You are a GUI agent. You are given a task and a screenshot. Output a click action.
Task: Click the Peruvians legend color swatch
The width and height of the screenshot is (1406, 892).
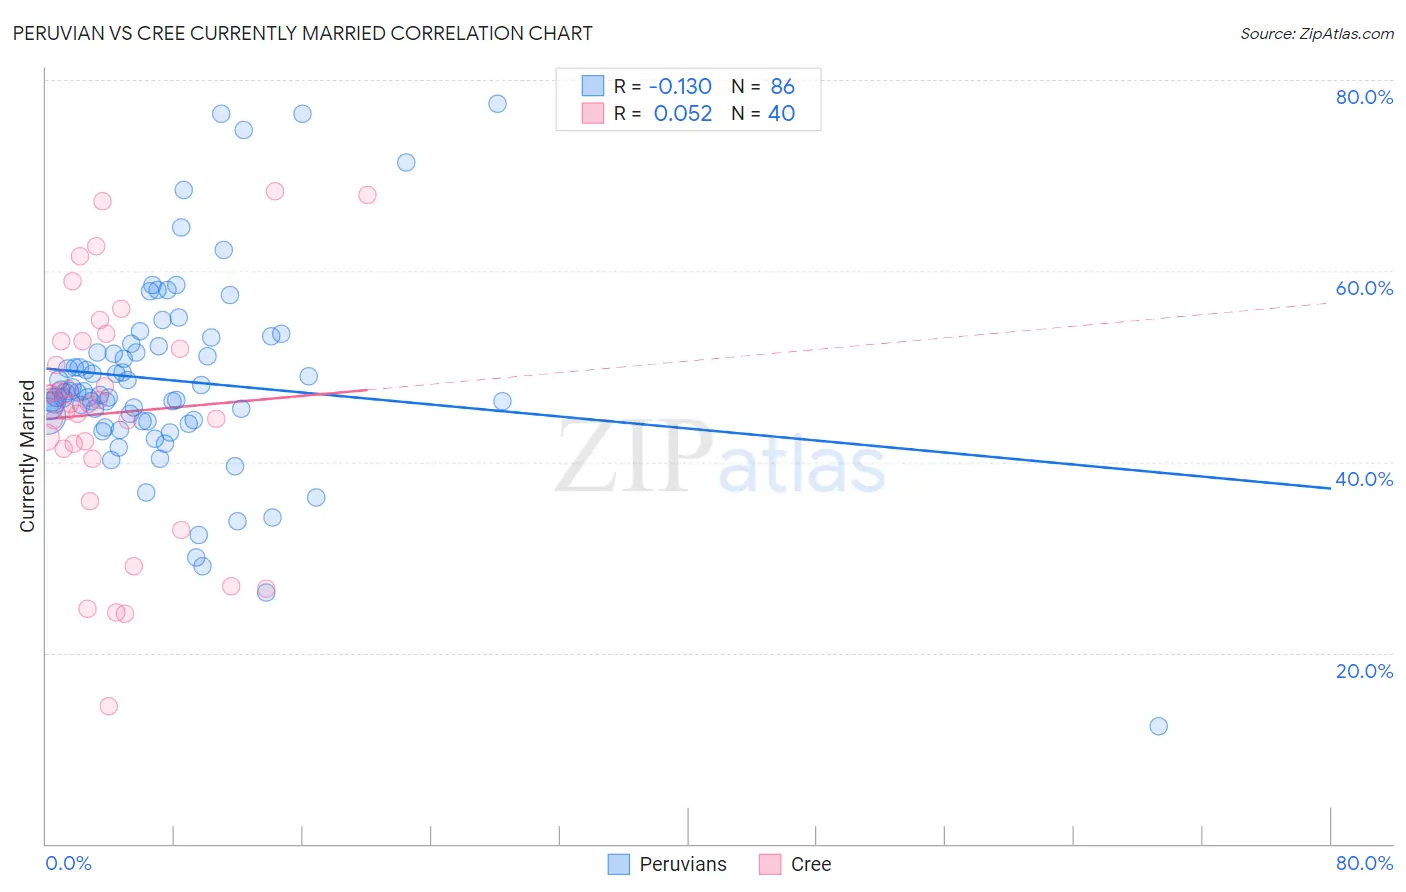619,864
